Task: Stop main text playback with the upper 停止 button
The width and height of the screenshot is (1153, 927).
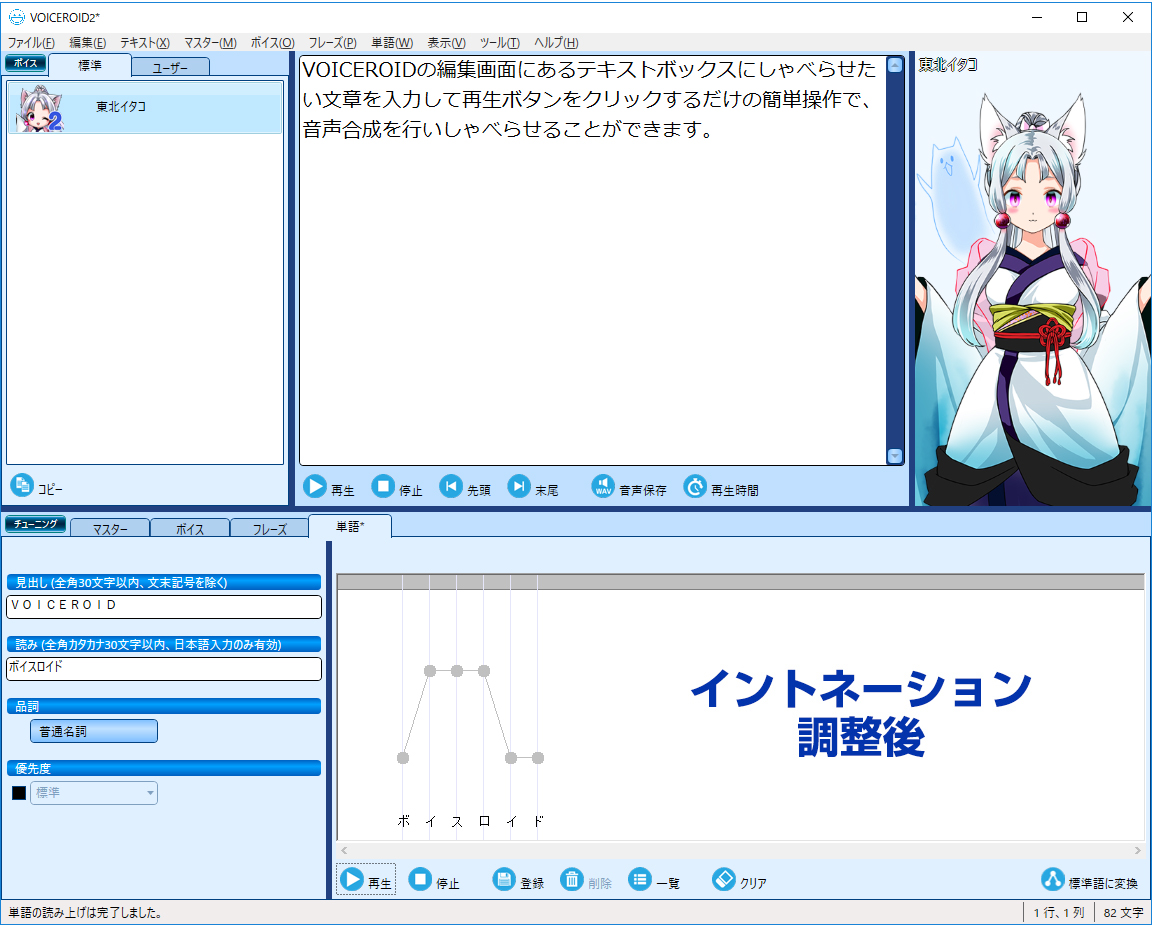Action: pyautogui.click(x=397, y=488)
